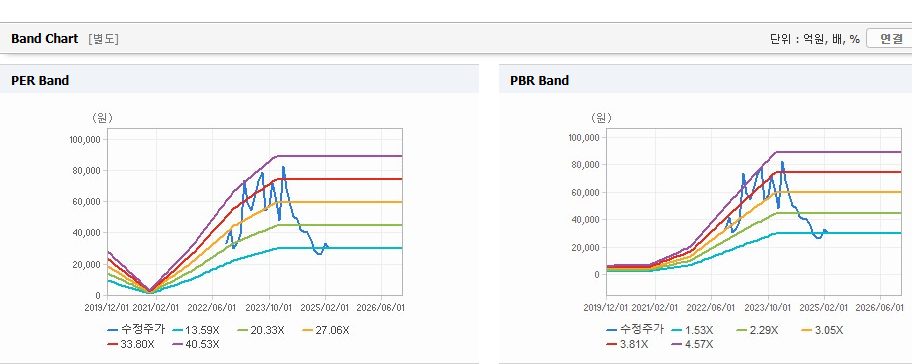Screen dimensions: 912x364
Task: Click the 단위 : 억원, 배, % label
Action: (x=814, y=39)
